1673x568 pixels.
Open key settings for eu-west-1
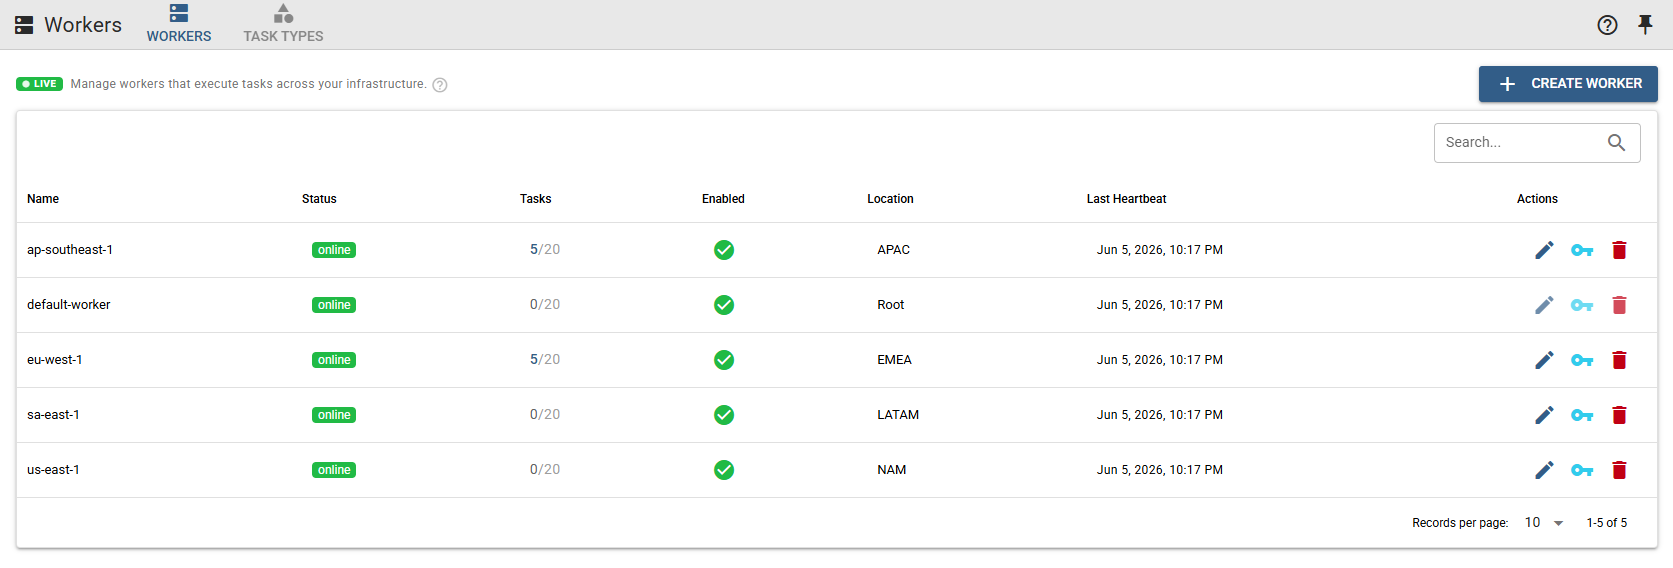click(x=1582, y=360)
